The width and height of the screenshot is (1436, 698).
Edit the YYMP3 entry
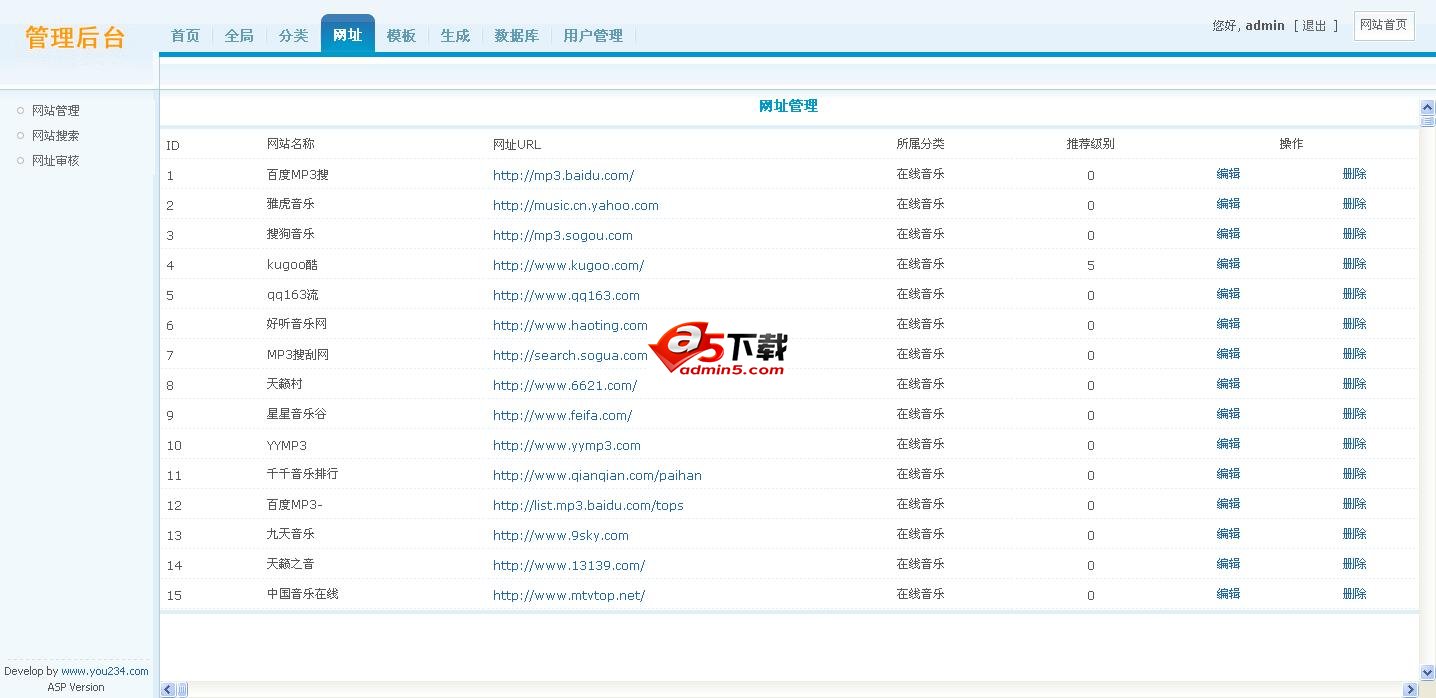coord(1228,444)
